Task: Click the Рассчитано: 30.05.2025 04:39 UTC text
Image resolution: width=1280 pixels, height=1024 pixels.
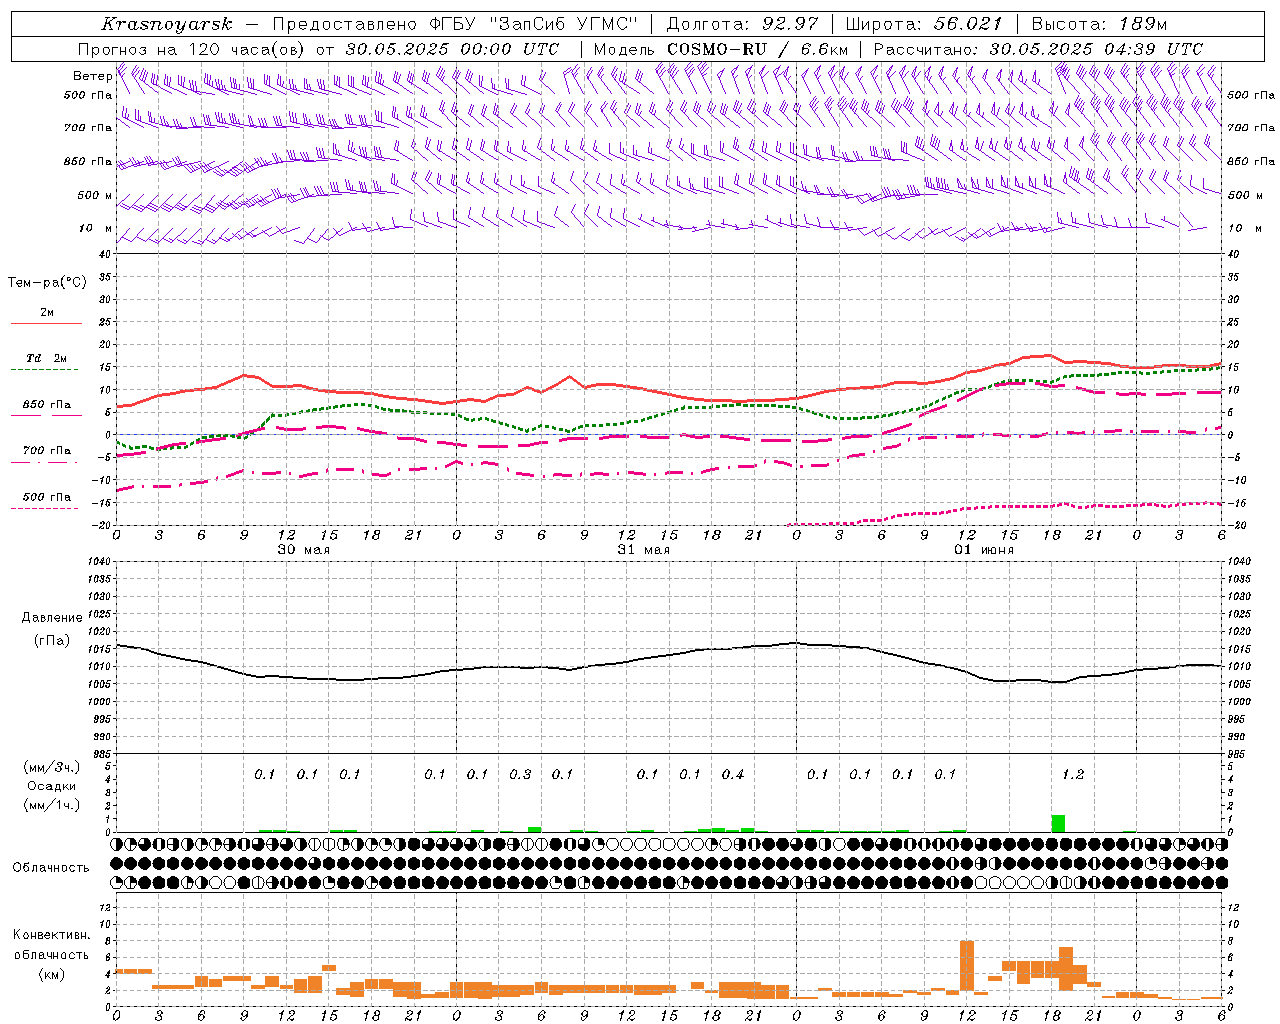Action: coord(1038,49)
